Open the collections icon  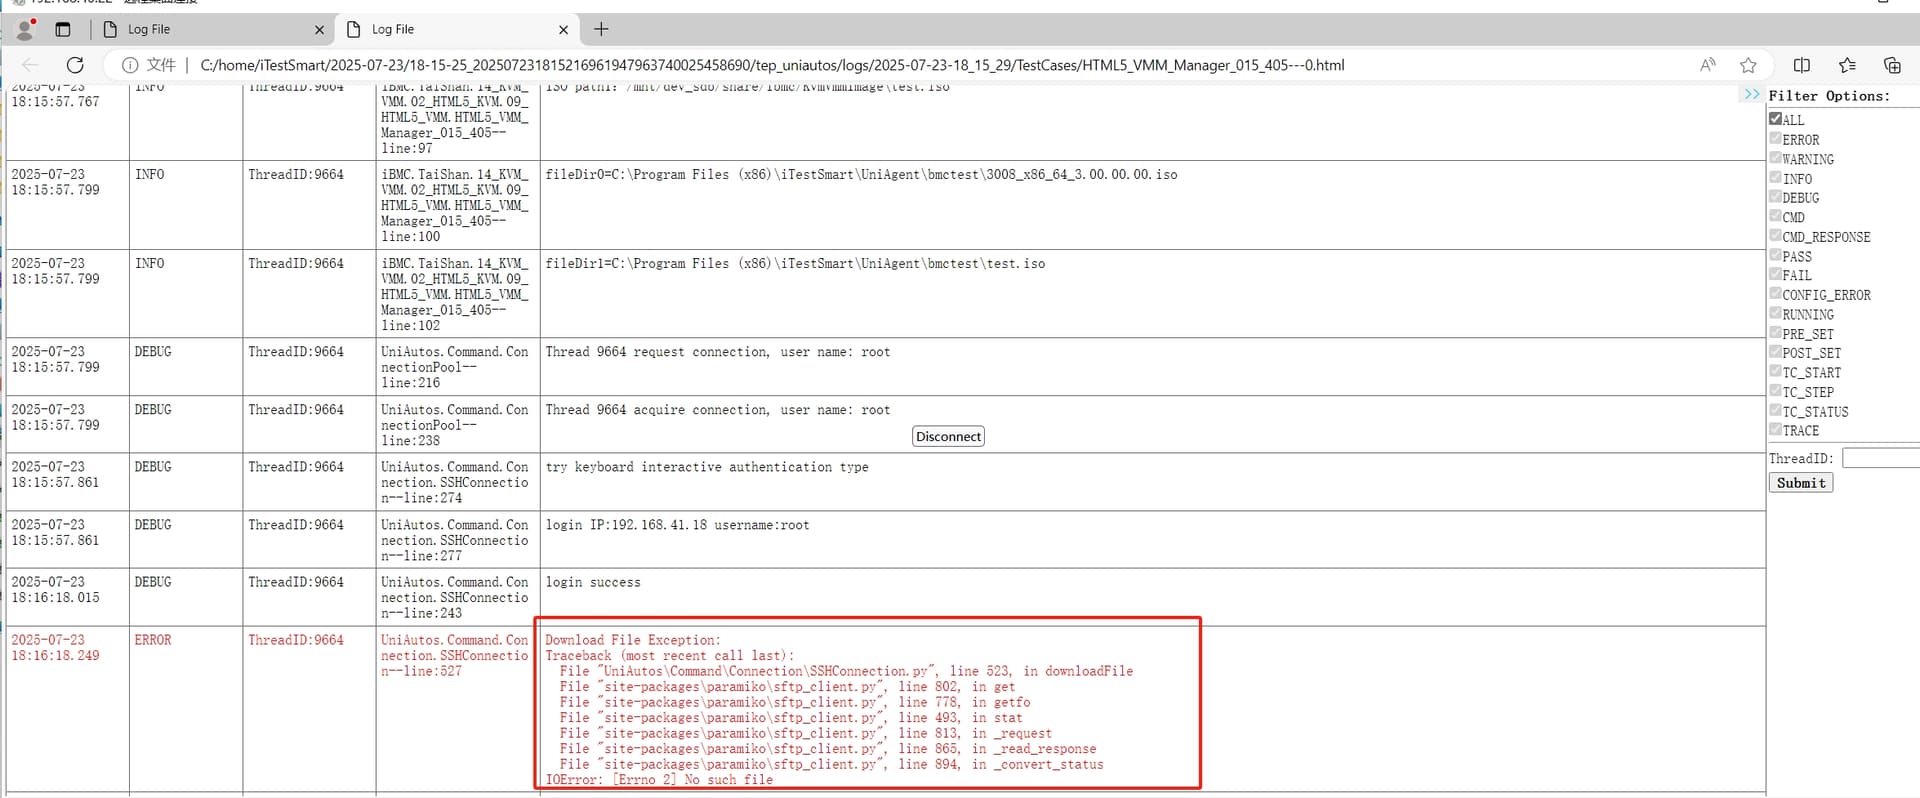[x=1892, y=65]
